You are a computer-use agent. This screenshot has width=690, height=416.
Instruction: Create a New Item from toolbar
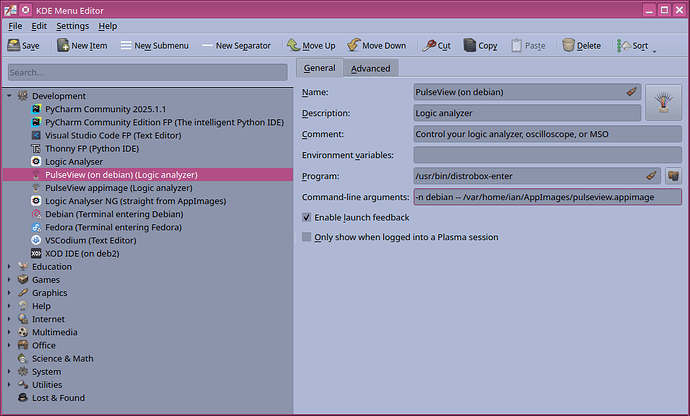click(82, 45)
